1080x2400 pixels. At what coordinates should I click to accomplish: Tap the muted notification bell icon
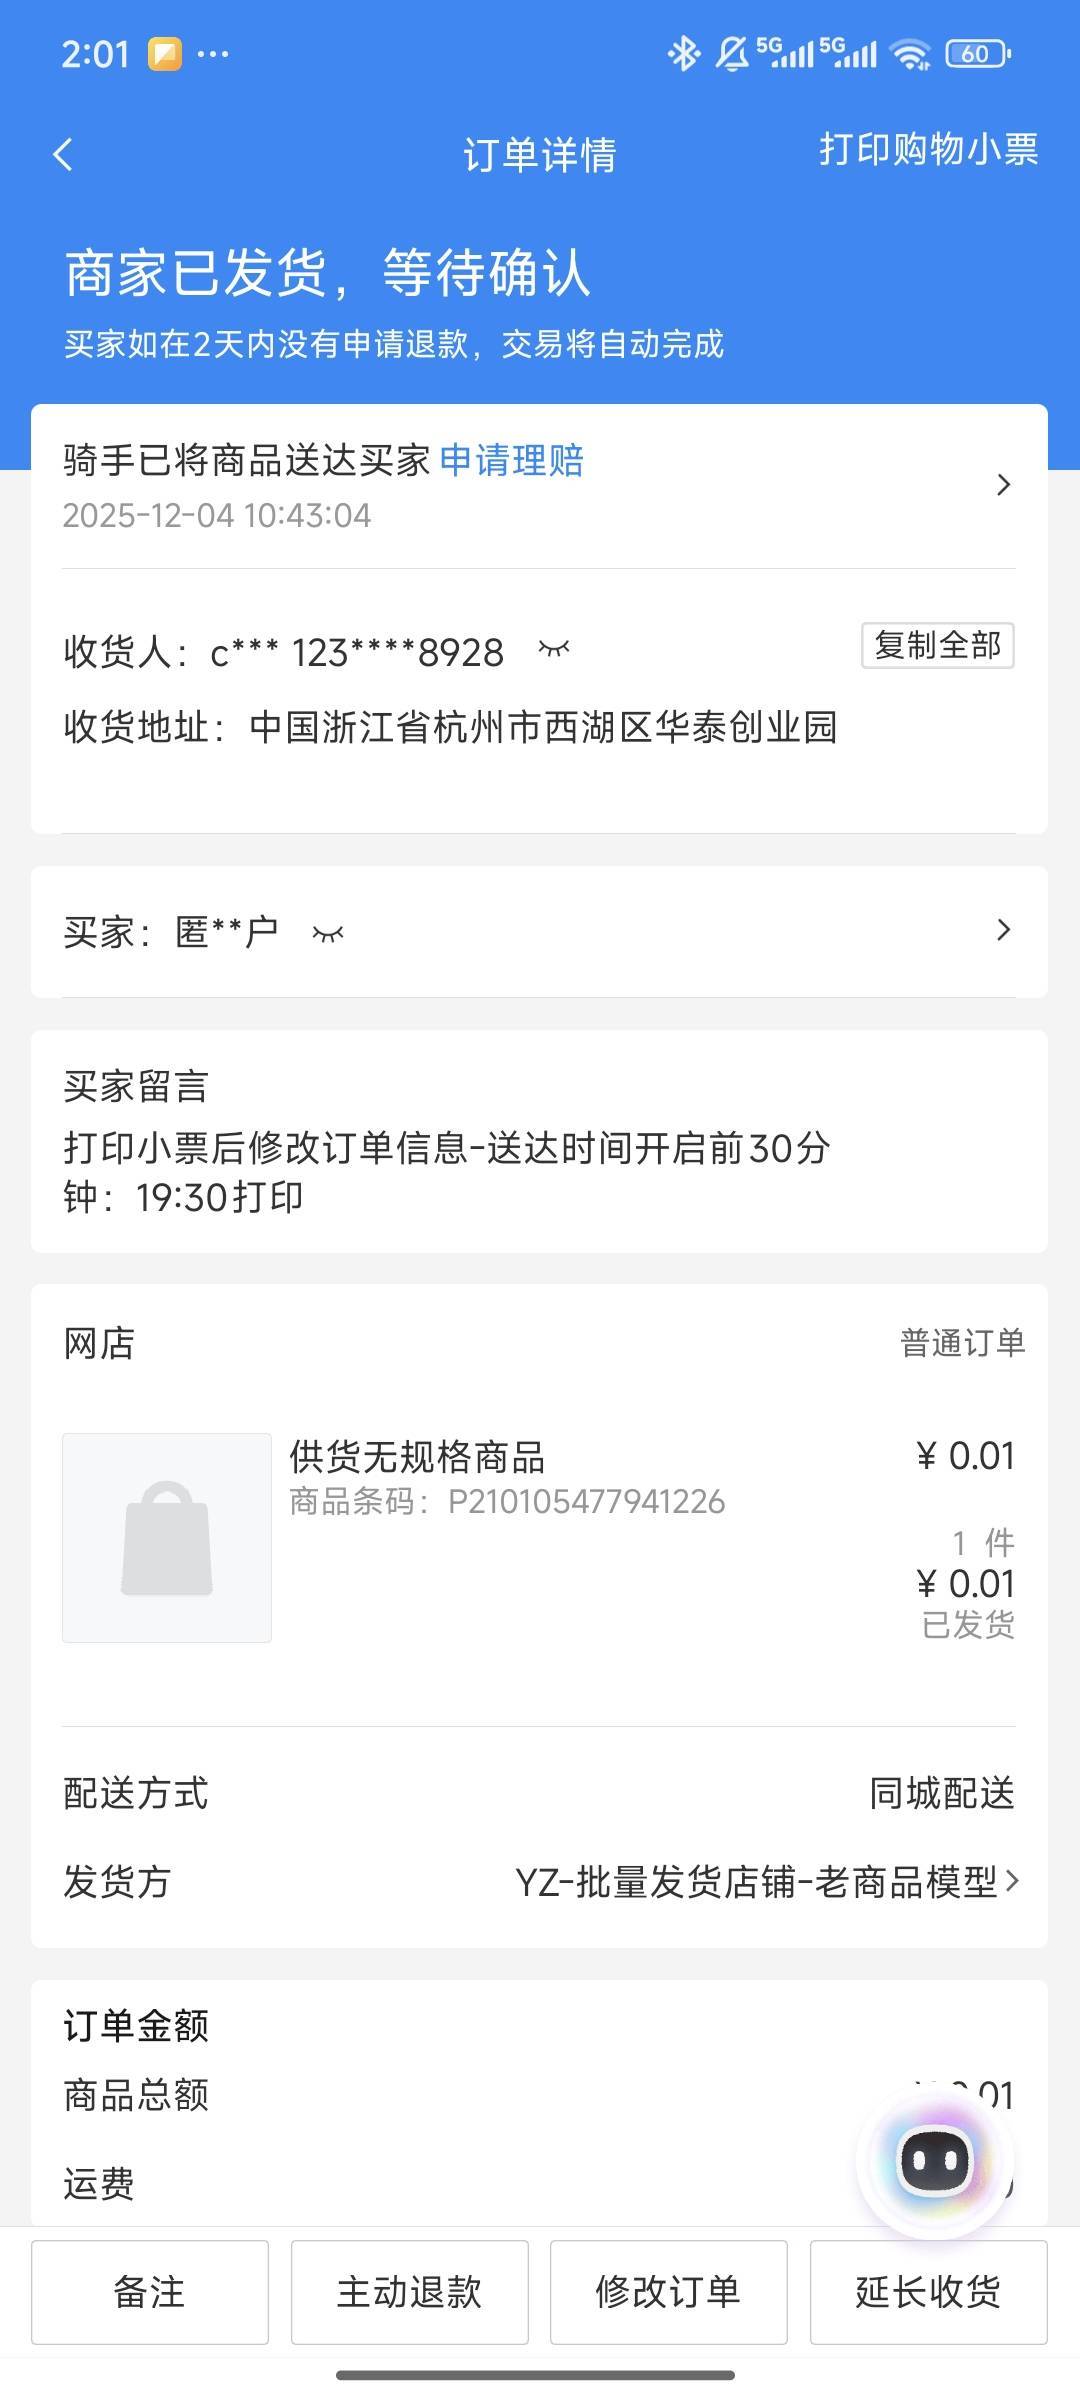(732, 54)
